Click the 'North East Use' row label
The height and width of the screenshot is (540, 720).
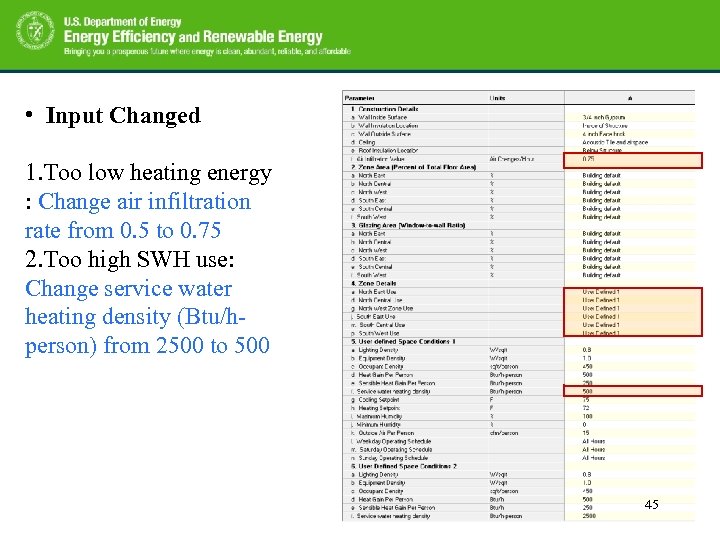point(377,292)
